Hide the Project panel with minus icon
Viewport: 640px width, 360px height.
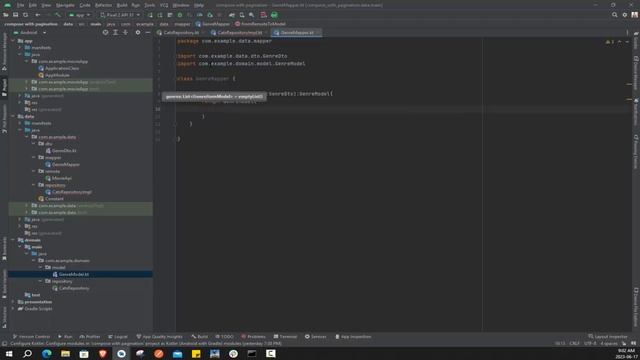(x=148, y=33)
